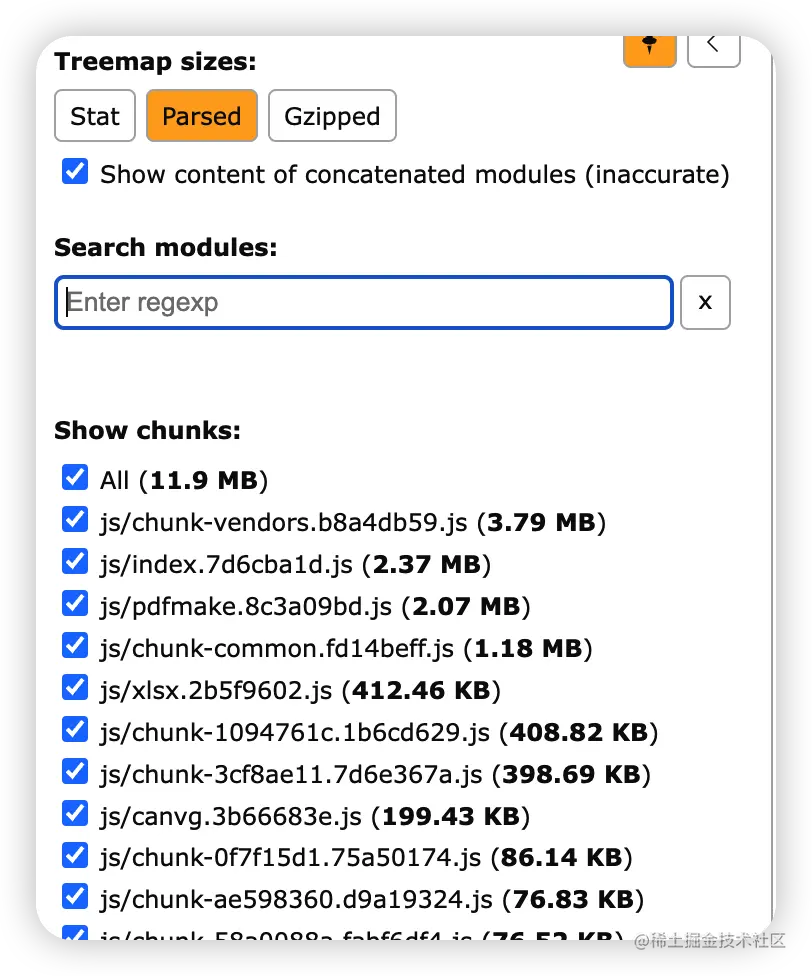Screen dimensions: 812x976
Task: Disable chunk-common.fd14beff.js chunk
Action: click(75, 645)
